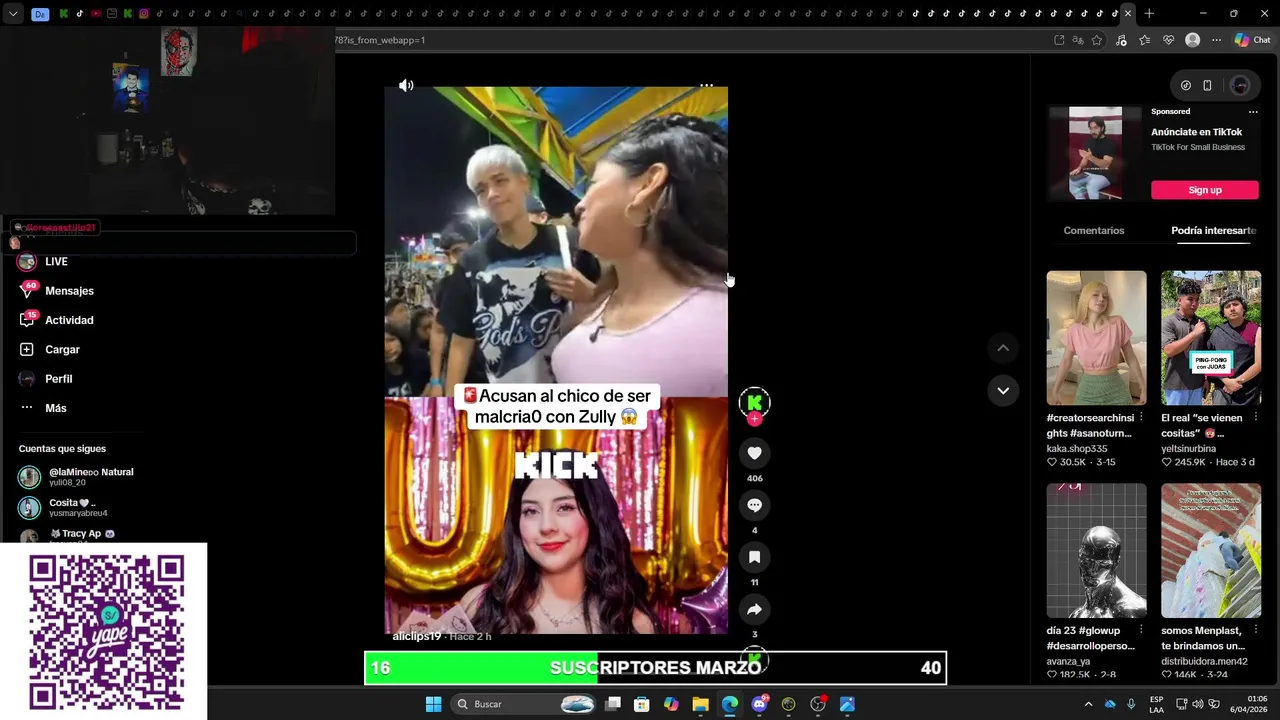This screenshot has height=720, width=1280.
Task: Save the video with the bookmark icon
Action: point(754,557)
